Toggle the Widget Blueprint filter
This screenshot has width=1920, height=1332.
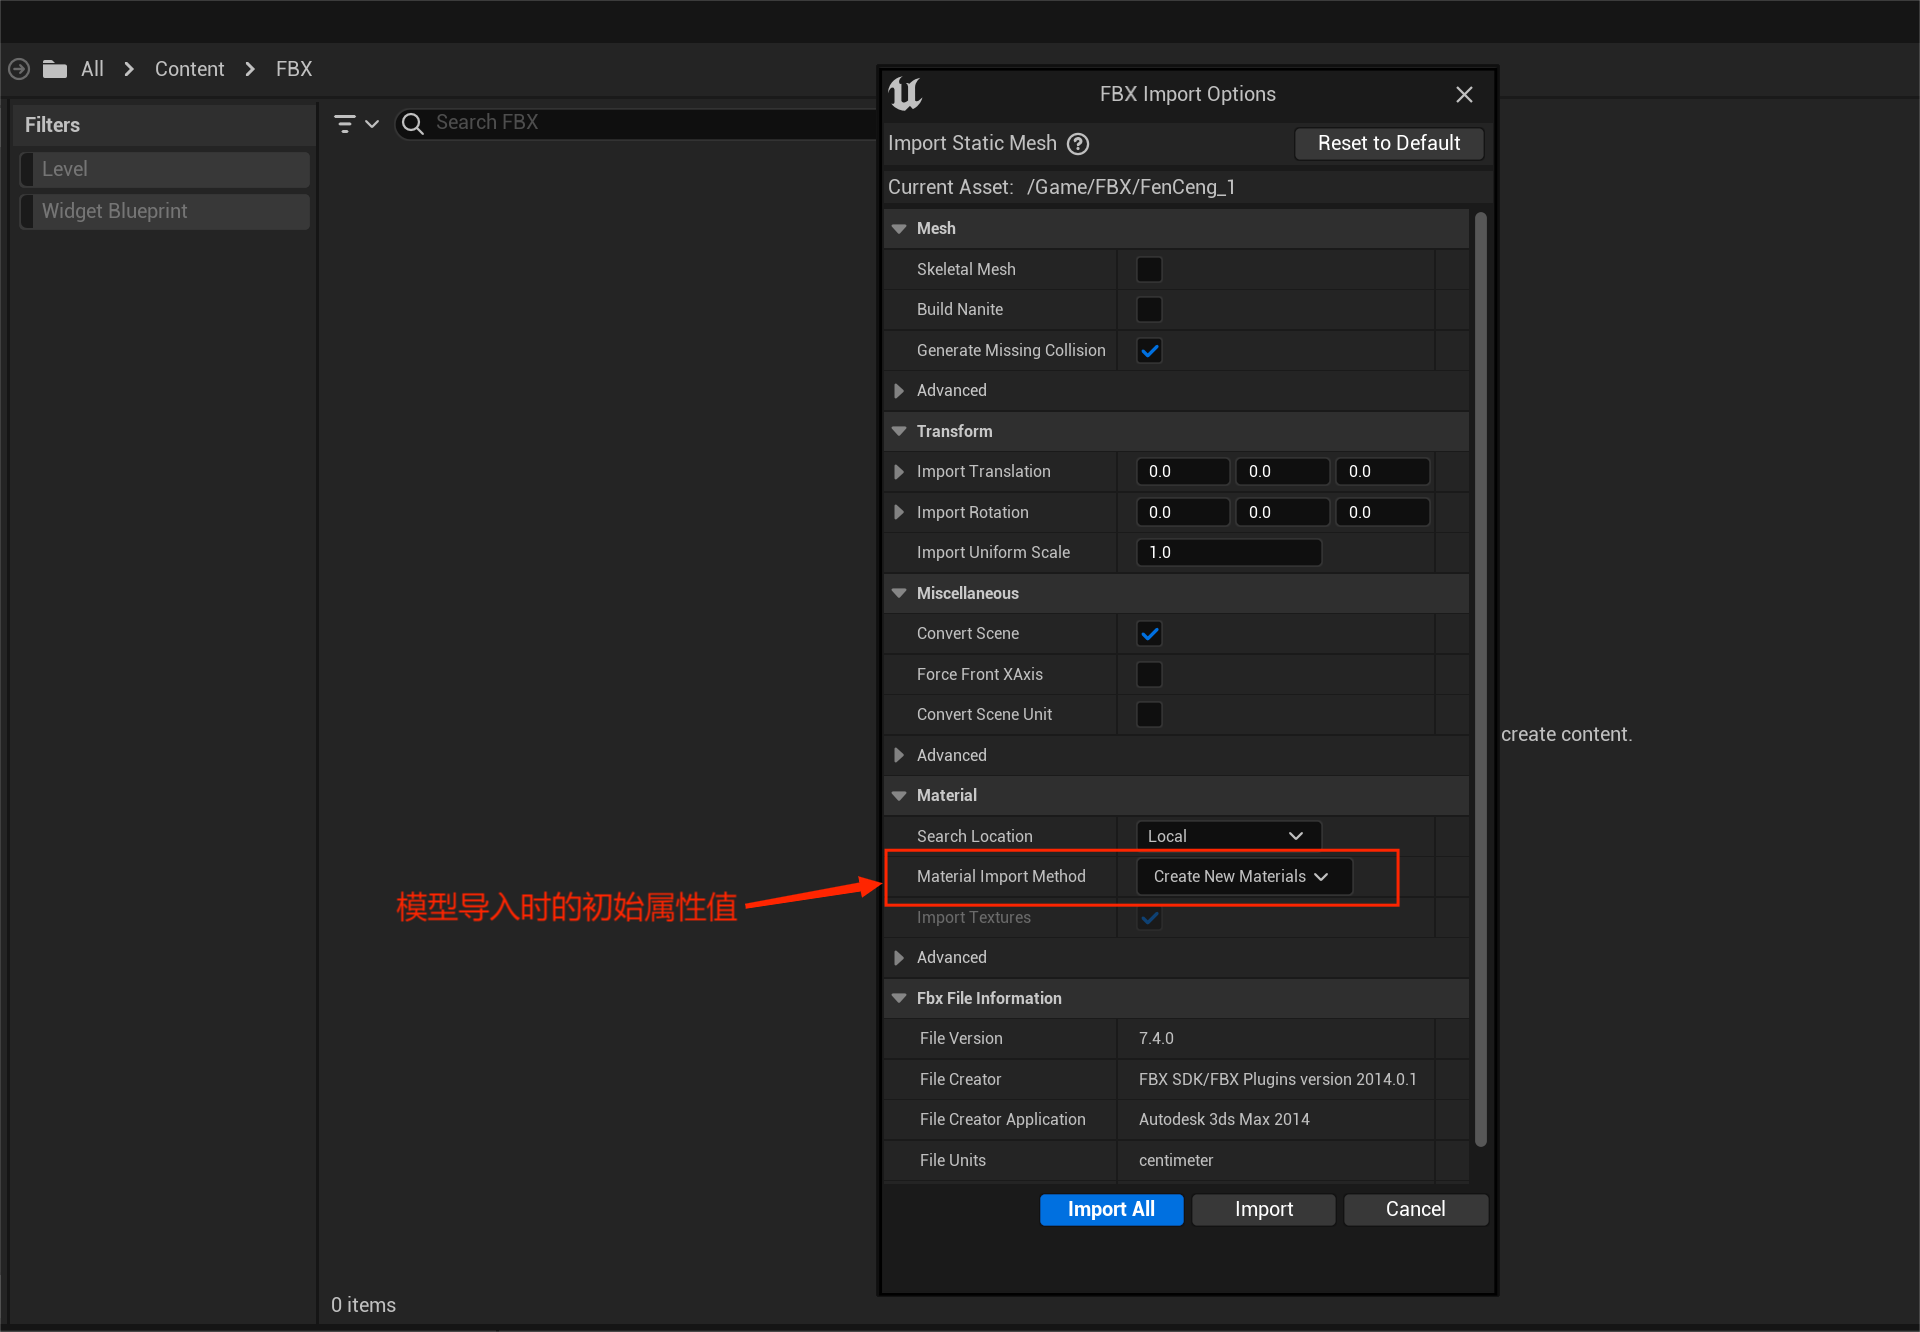165,212
